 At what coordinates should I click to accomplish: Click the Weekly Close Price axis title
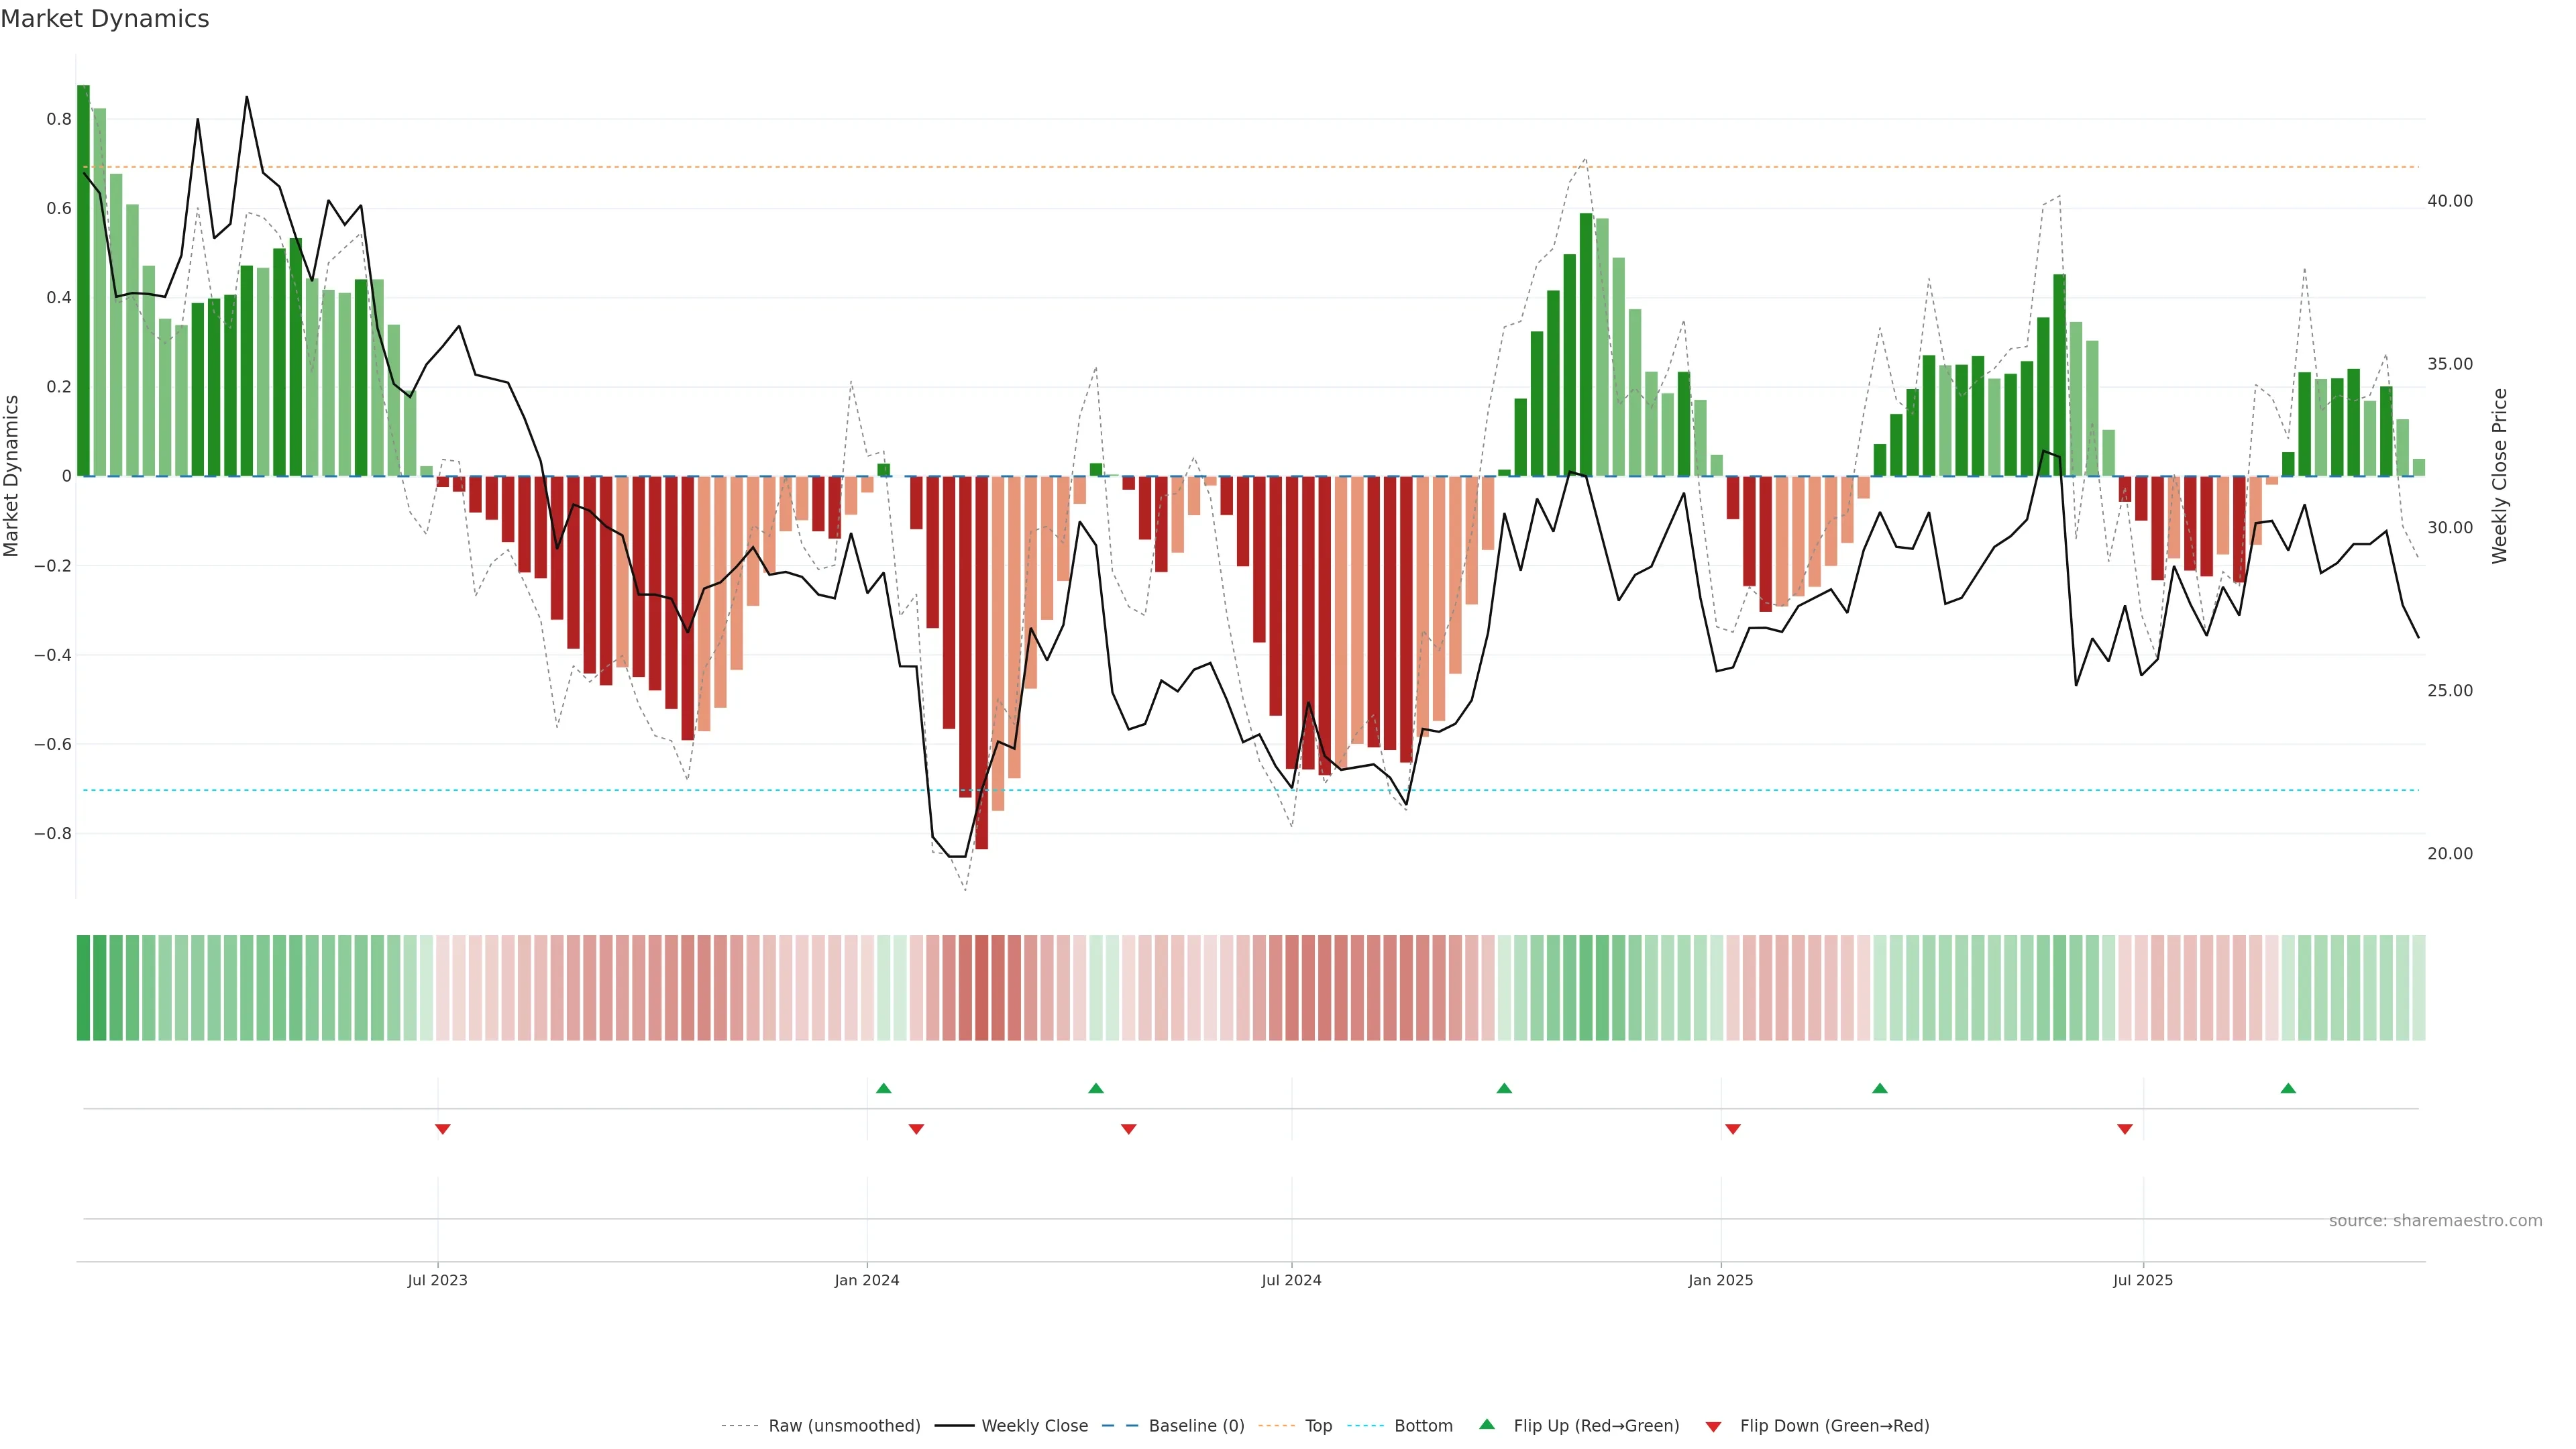tap(2500, 476)
